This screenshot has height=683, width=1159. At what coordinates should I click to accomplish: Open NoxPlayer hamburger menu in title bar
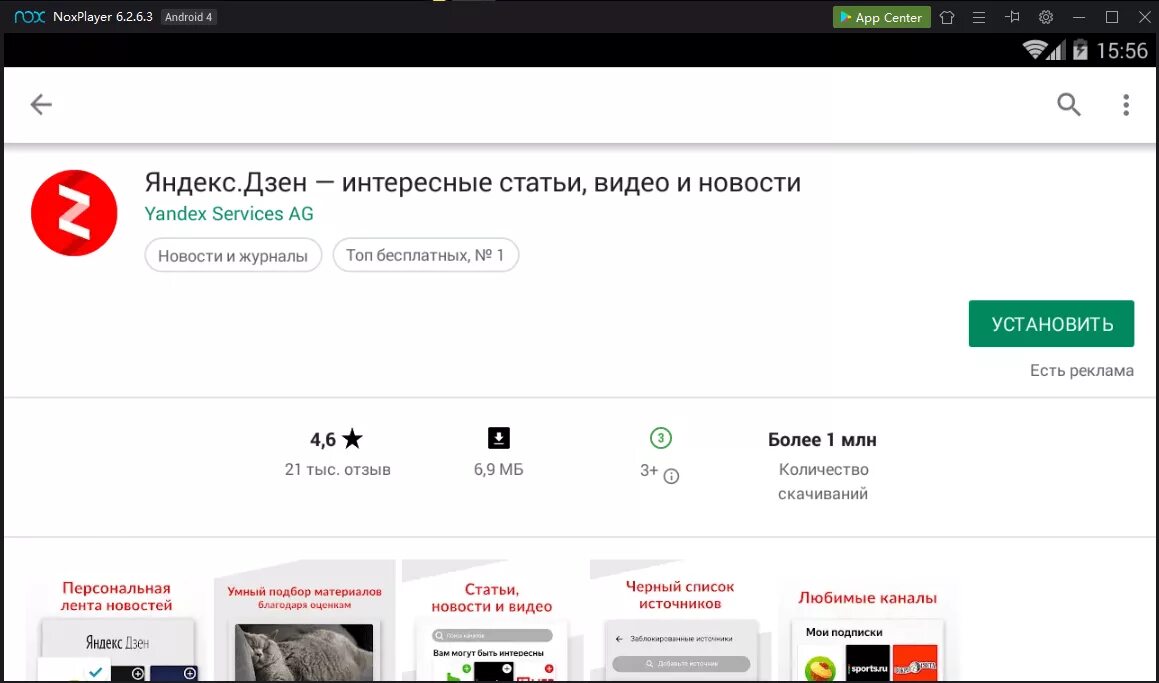tap(979, 17)
